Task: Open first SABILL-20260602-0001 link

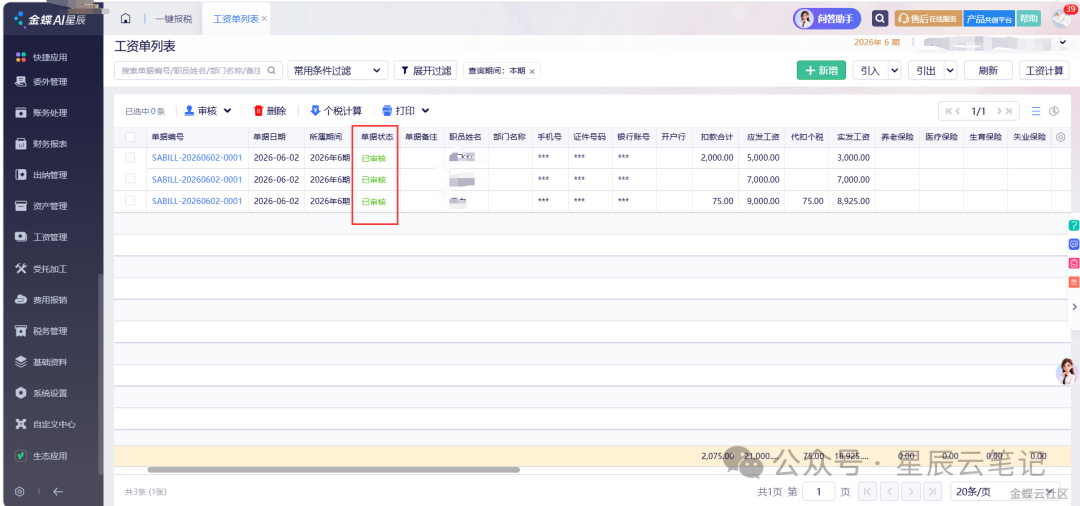Action: point(197,158)
